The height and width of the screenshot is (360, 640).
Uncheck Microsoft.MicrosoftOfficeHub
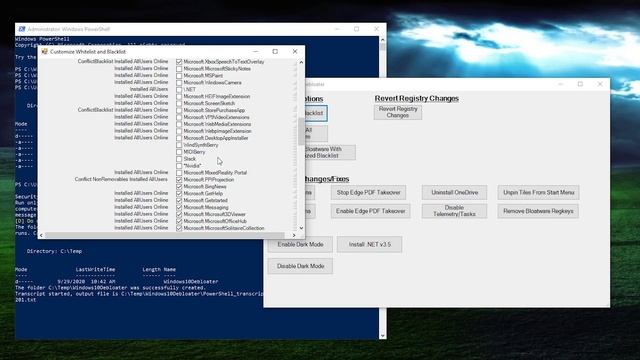click(179, 221)
